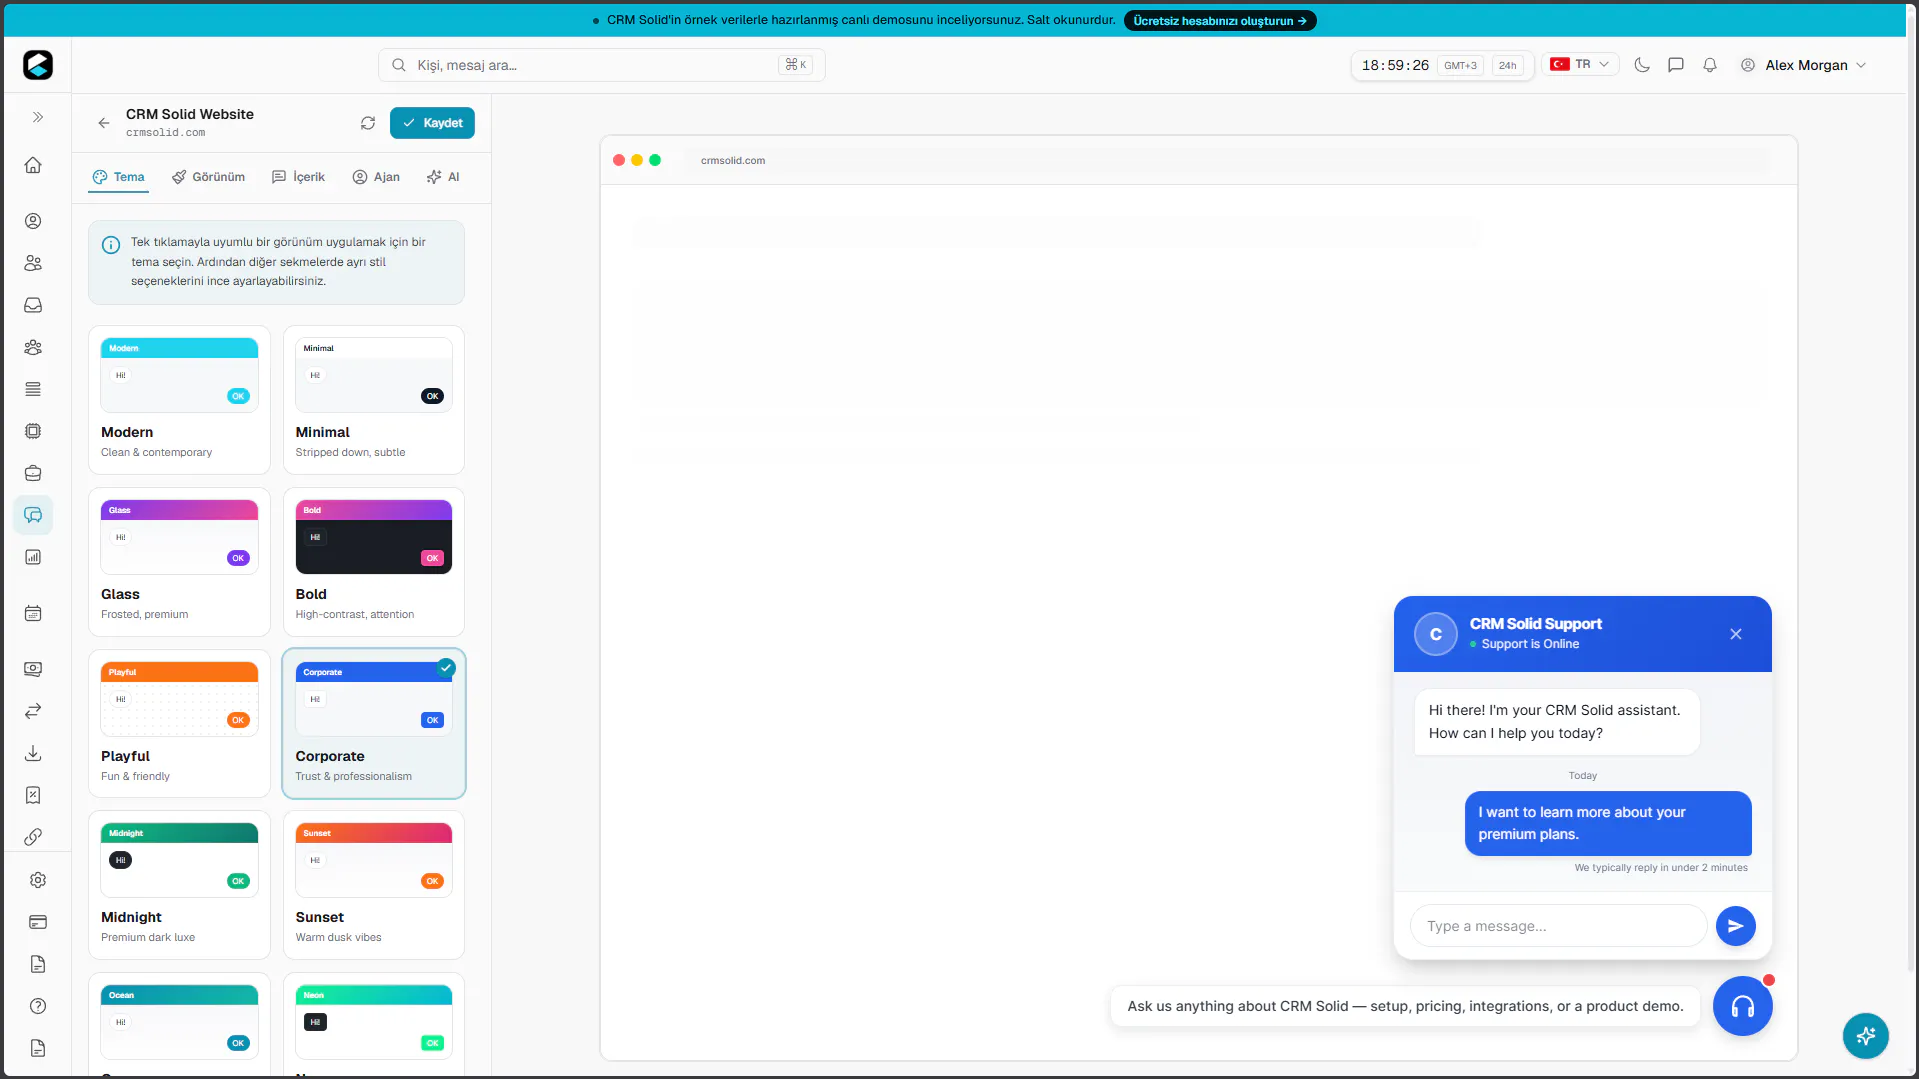Open the TR language dropdown
The width and height of the screenshot is (1919, 1079).
coord(1580,65)
